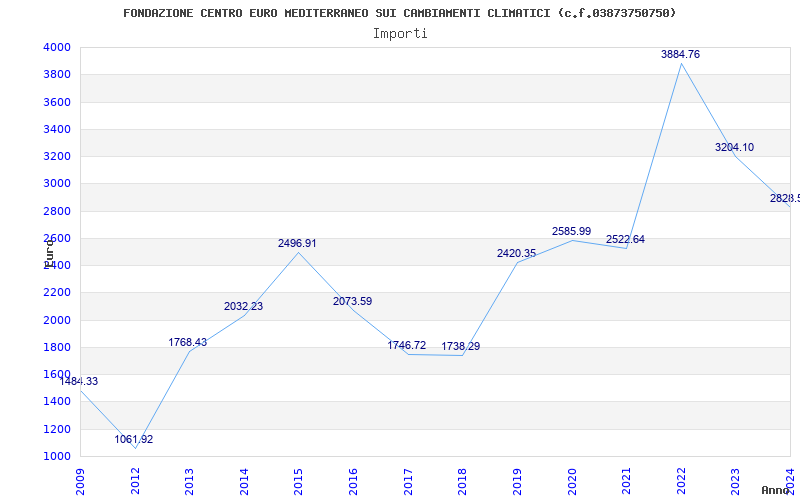Click the x-axis year 2018
The width and height of the screenshot is (800, 500).
(462, 481)
